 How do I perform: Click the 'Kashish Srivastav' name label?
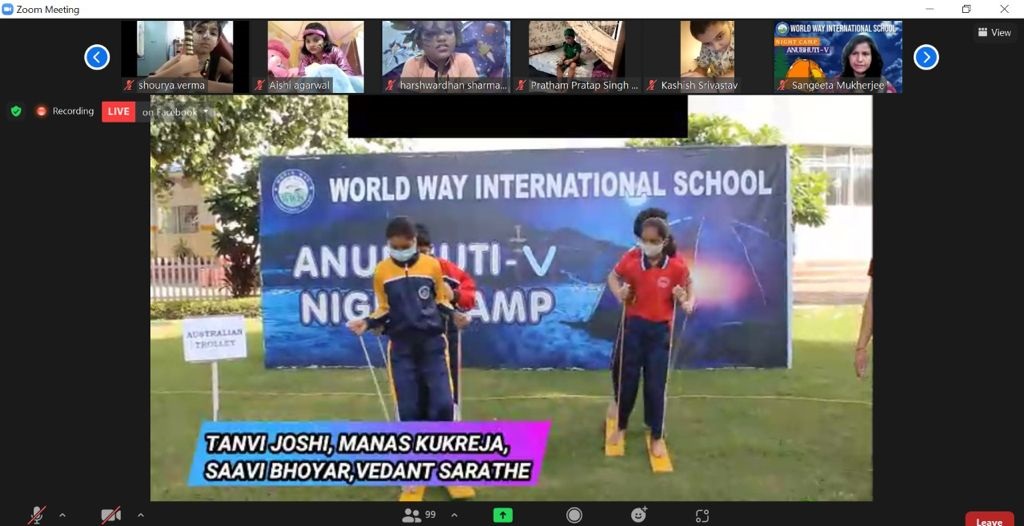click(699, 85)
